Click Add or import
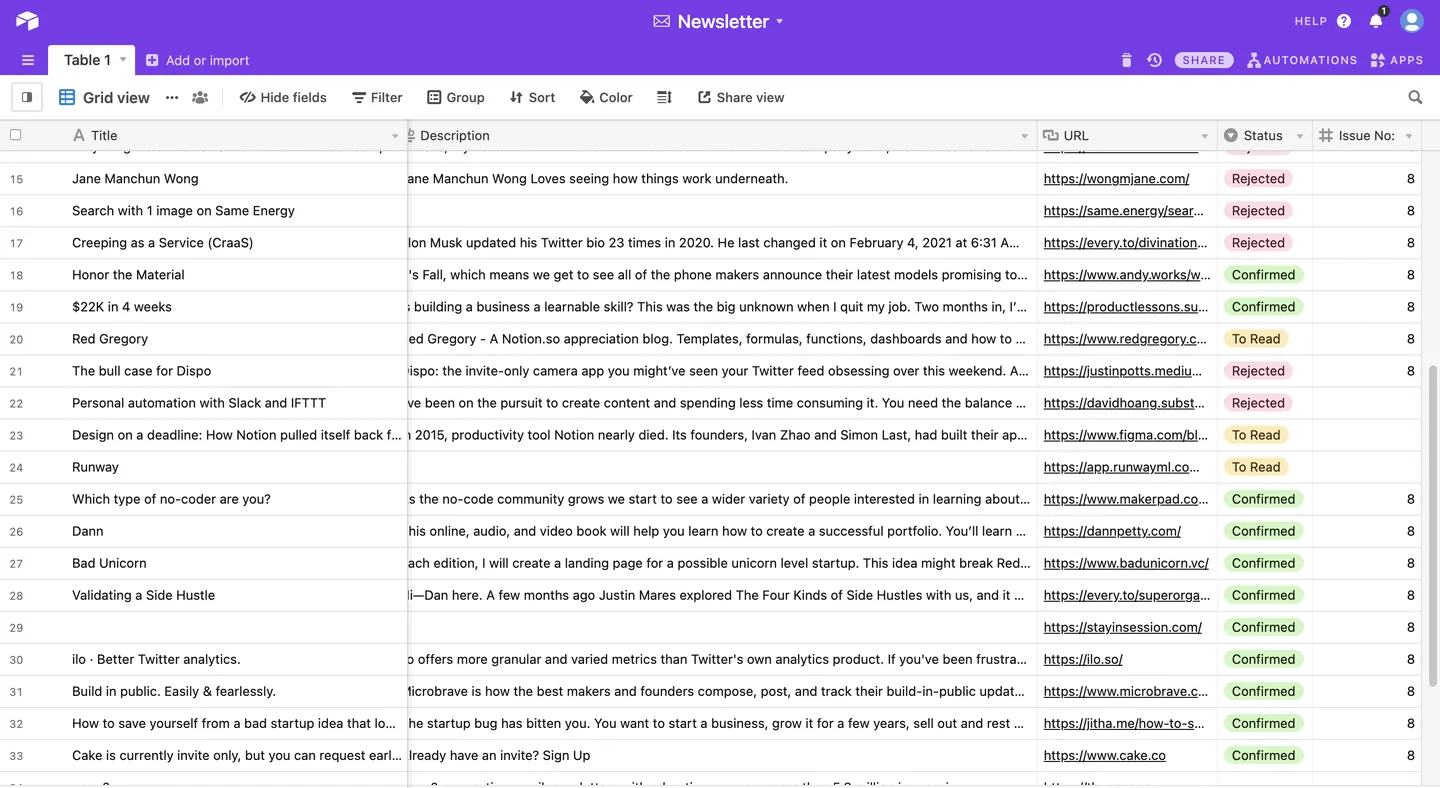 coord(198,60)
